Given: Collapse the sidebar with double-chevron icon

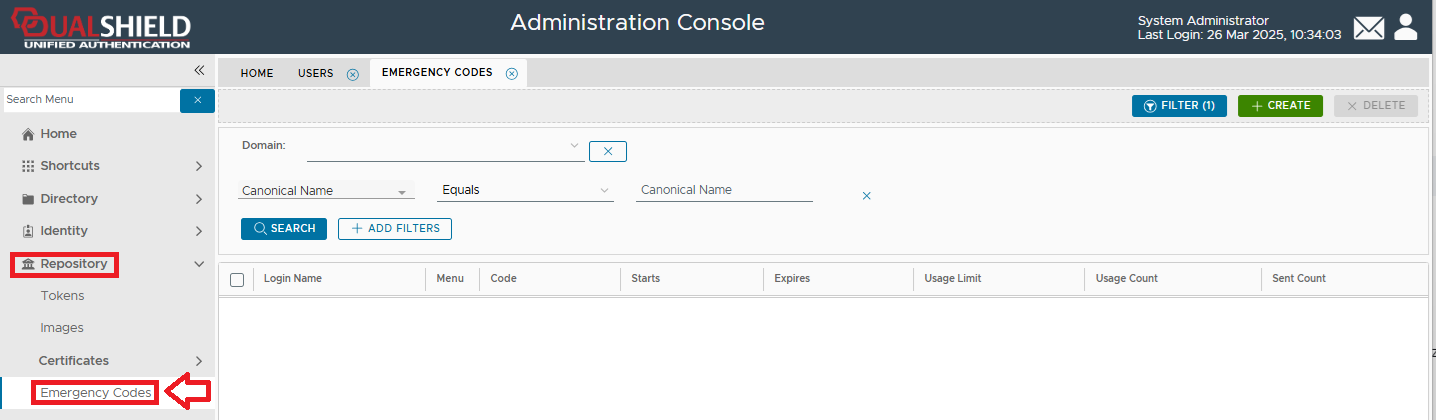Looking at the screenshot, I should [198, 71].
